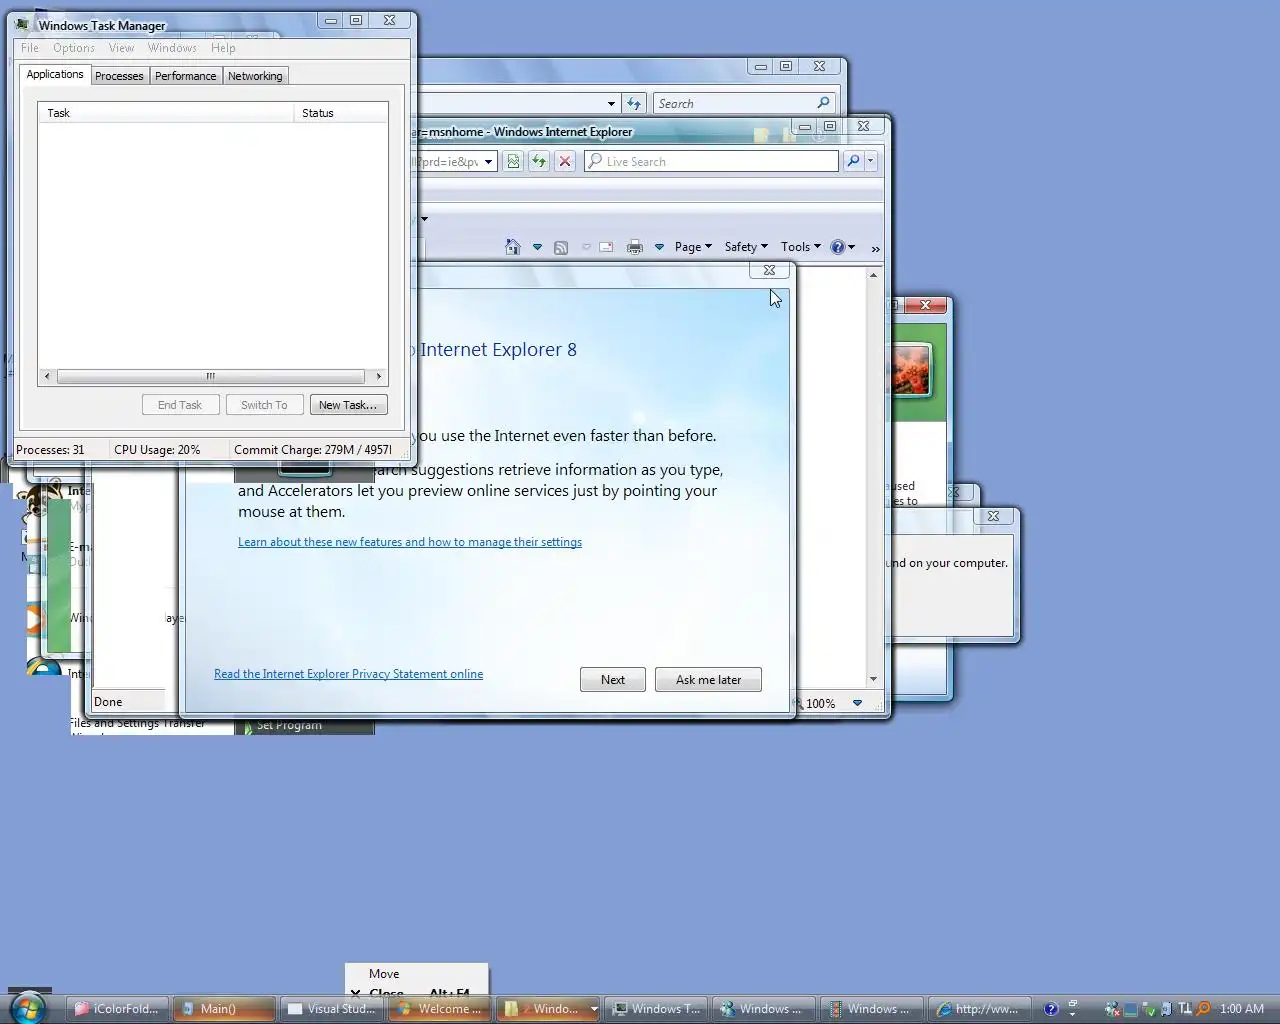
Task: Click the New Task... button
Action: click(x=348, y=405)
